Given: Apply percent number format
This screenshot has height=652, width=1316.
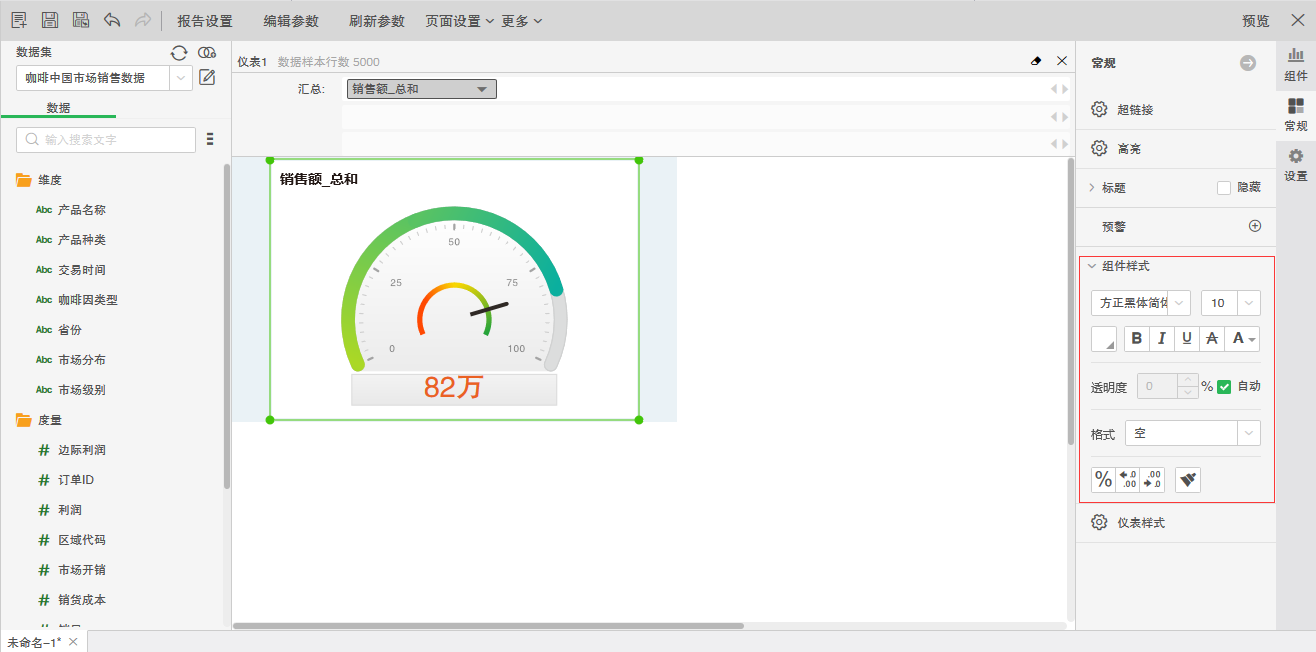Looking at the screenshot, I should (1103, 480).
